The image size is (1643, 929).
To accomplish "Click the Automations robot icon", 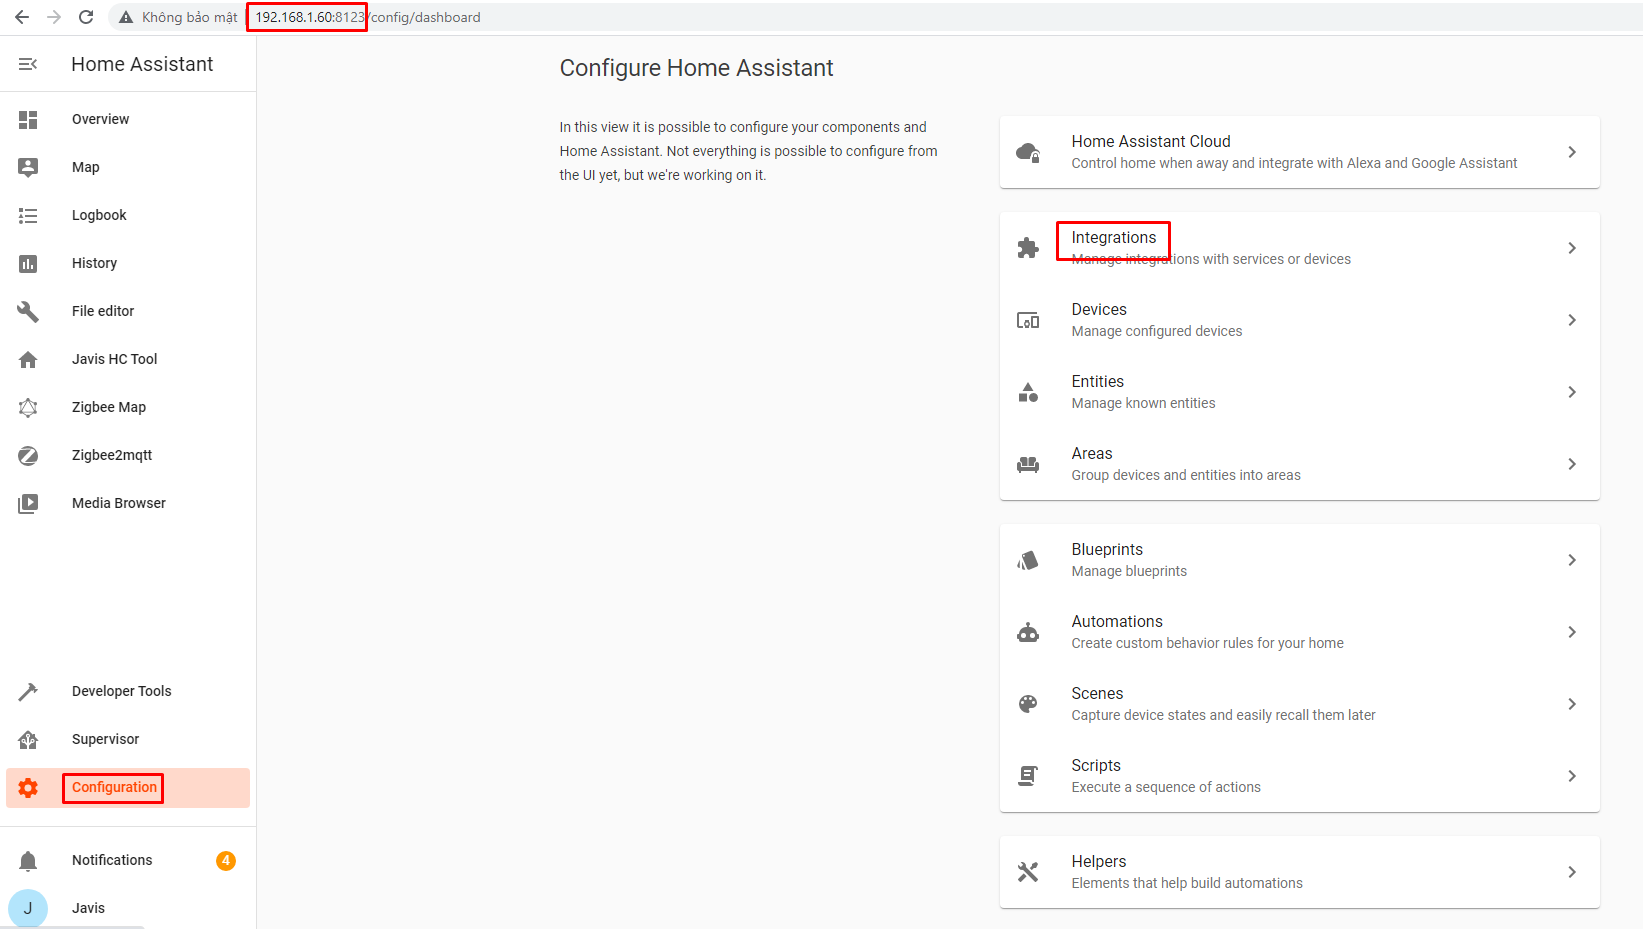I will [1028, 632].
